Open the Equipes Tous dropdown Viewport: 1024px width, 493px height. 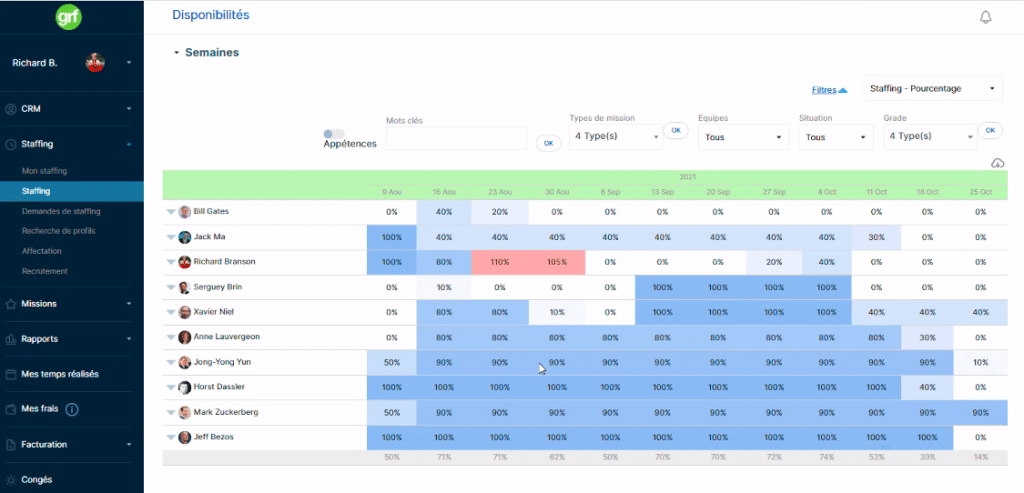point(743,137)
